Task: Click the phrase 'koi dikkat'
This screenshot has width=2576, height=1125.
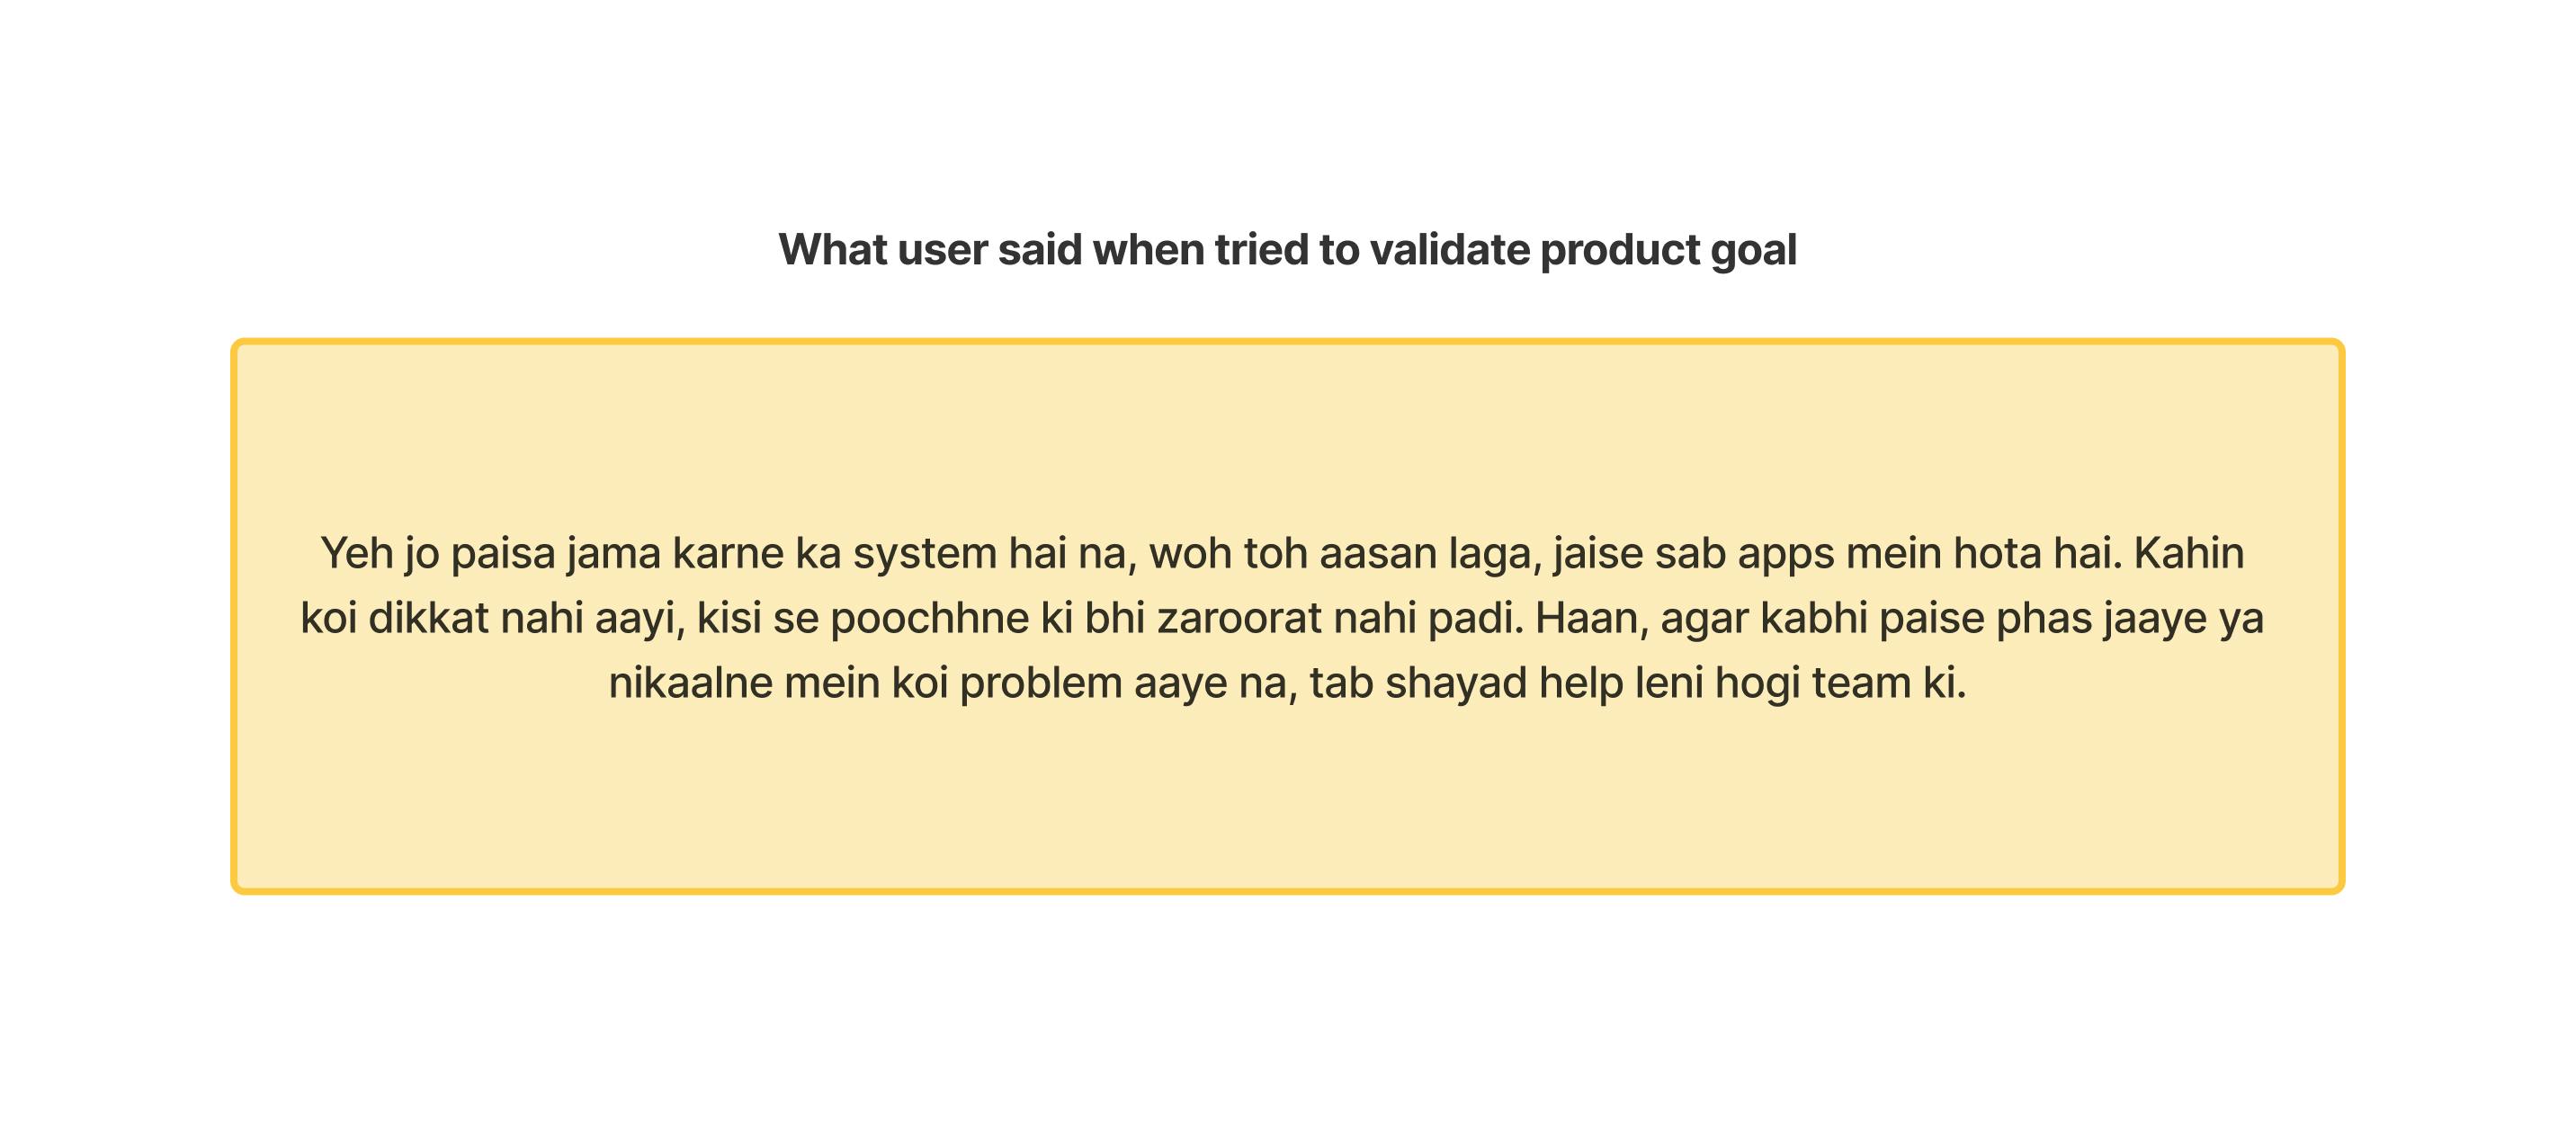Action: coord(394,618)
